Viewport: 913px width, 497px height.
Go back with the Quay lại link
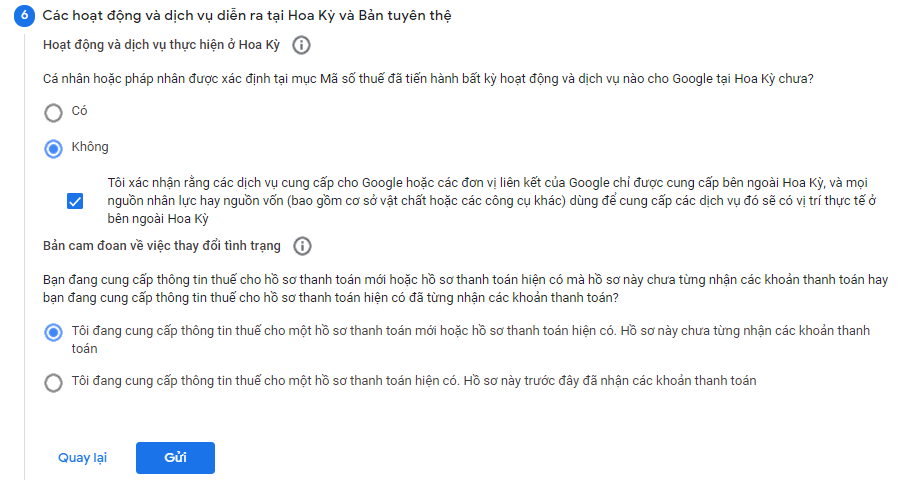click(82, 458)
